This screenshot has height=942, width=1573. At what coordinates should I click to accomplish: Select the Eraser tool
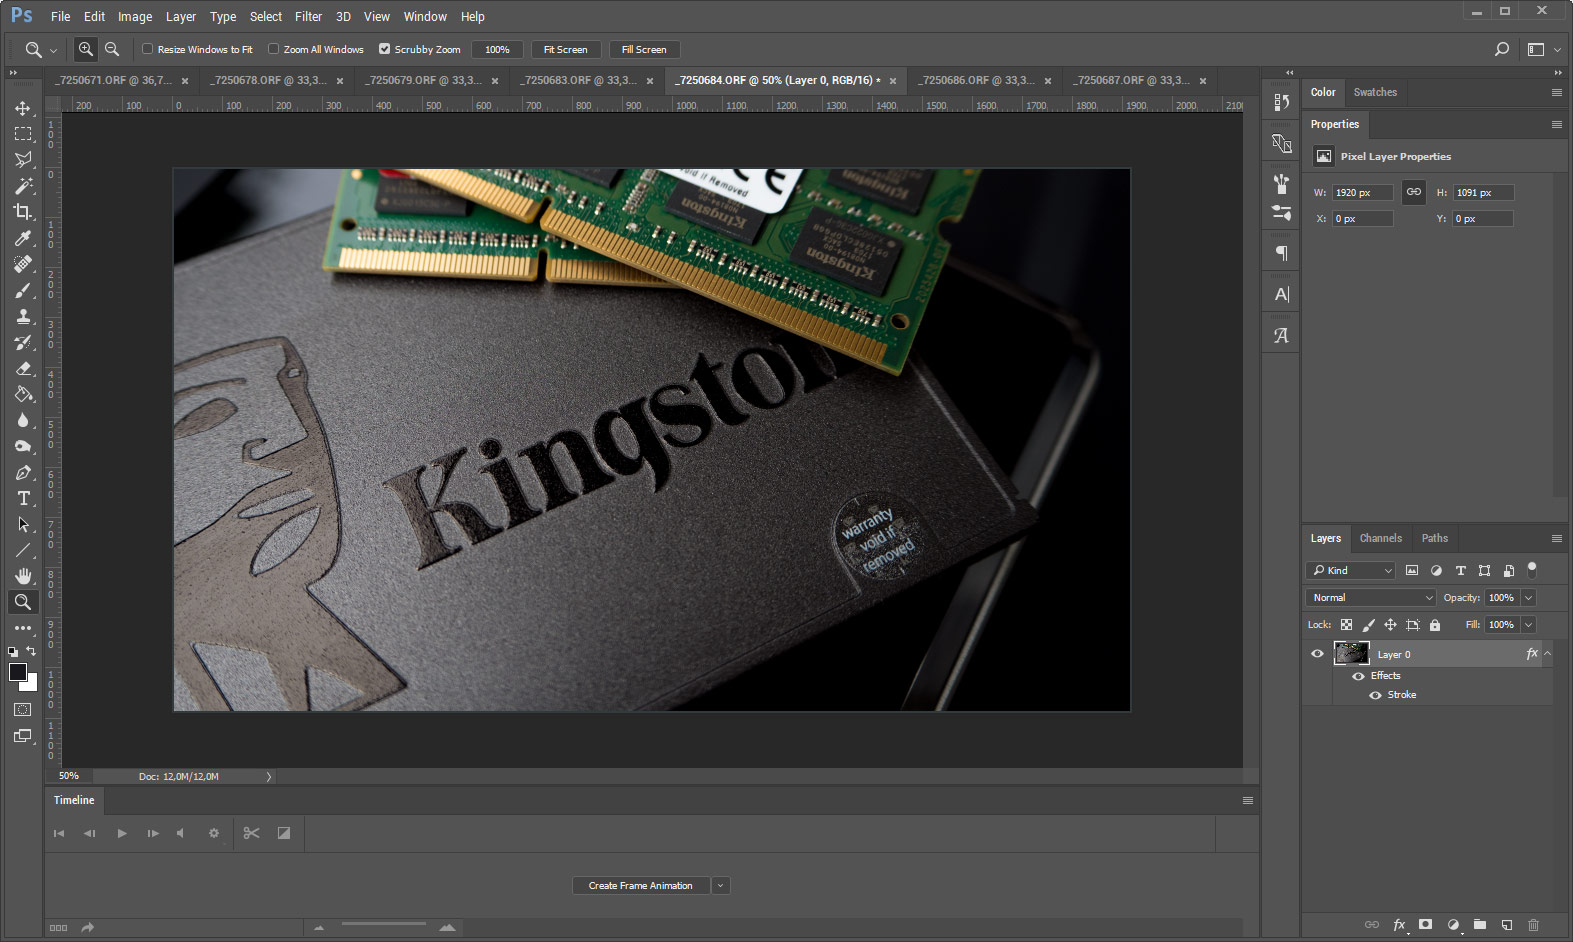tap(23, 368)
